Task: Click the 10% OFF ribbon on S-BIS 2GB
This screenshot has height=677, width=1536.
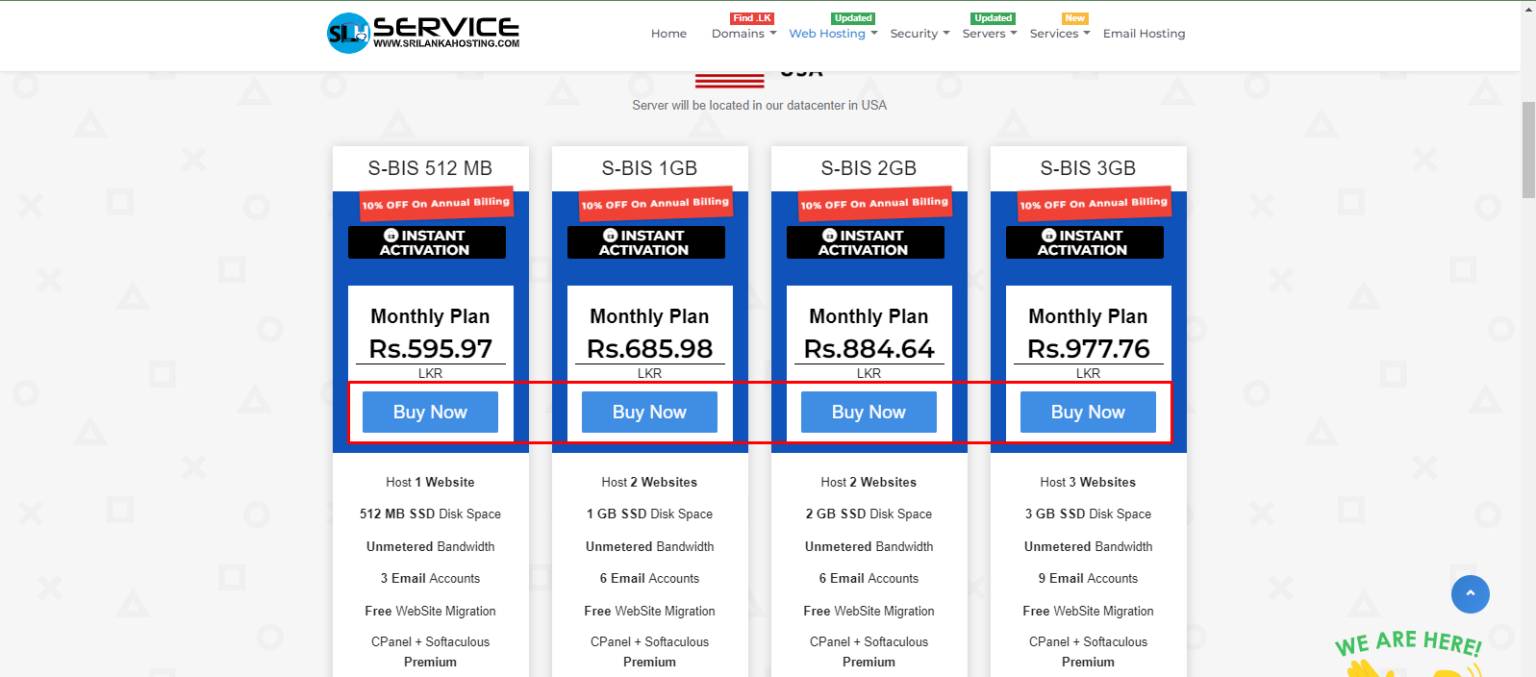Action: pyautogui.click(x=874, y=203)
